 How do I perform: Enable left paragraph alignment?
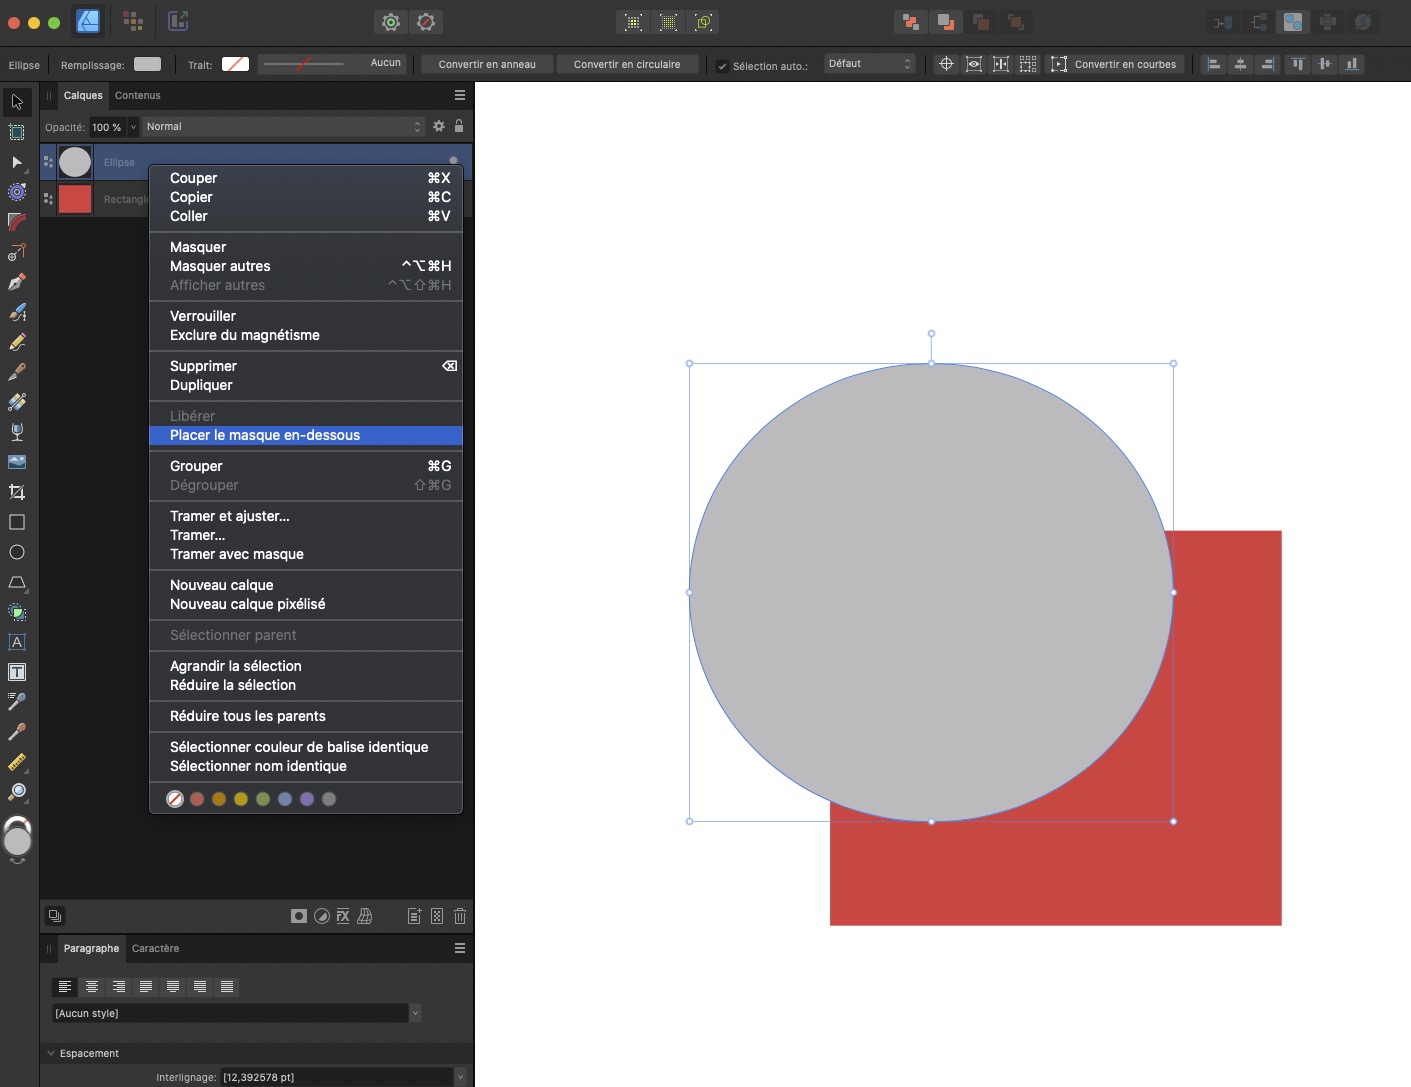(x=65, y=987)
